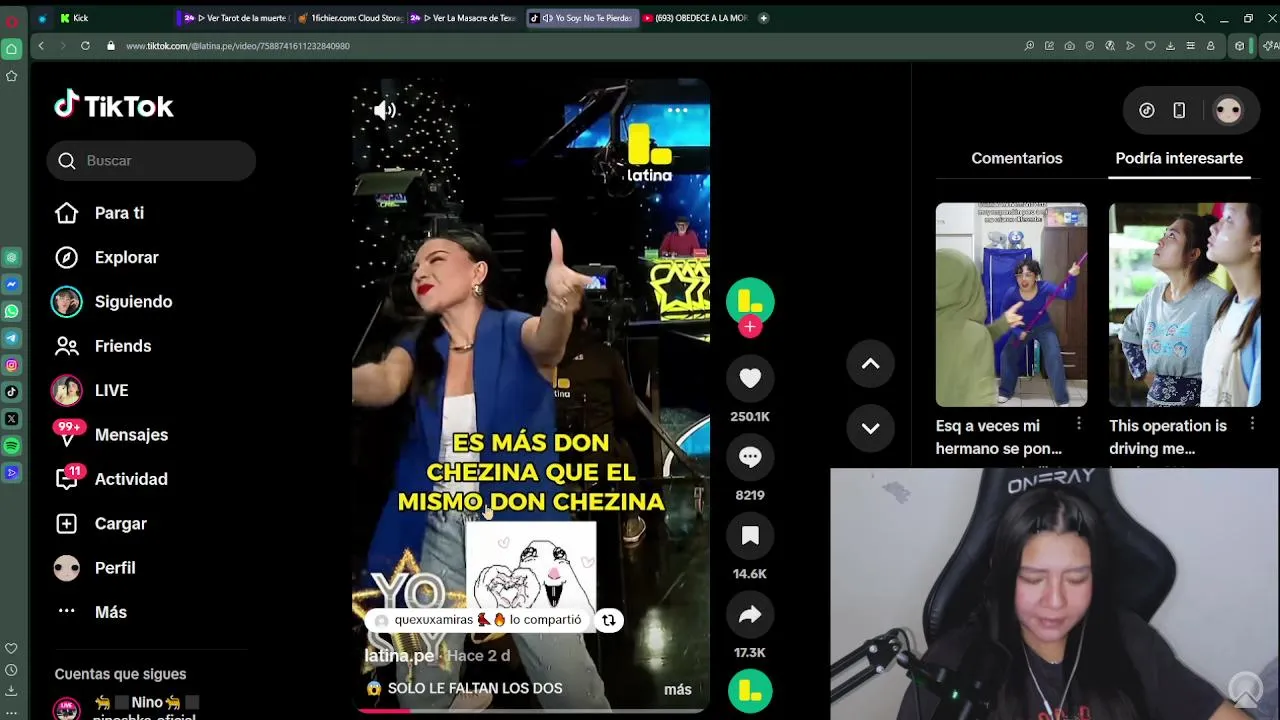
Task: Switch to the 1fichier Cloud Storage tab
Action: click(350, 18)
